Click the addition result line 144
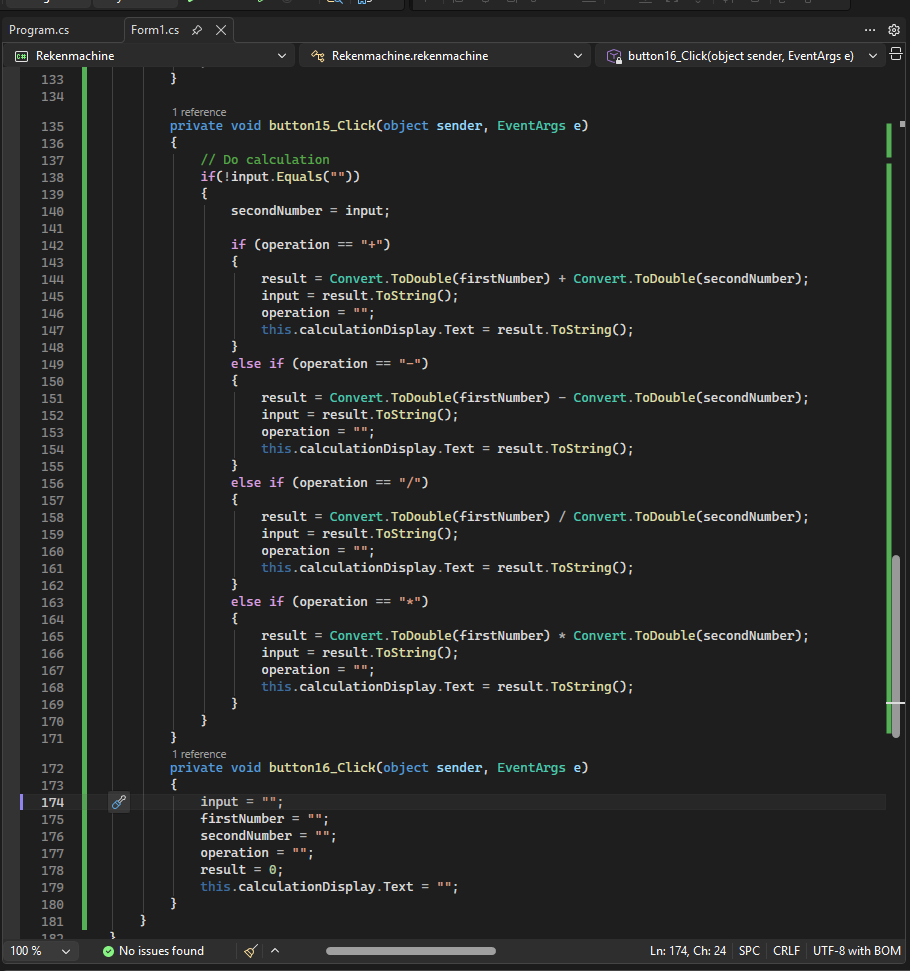 [535, 279]
